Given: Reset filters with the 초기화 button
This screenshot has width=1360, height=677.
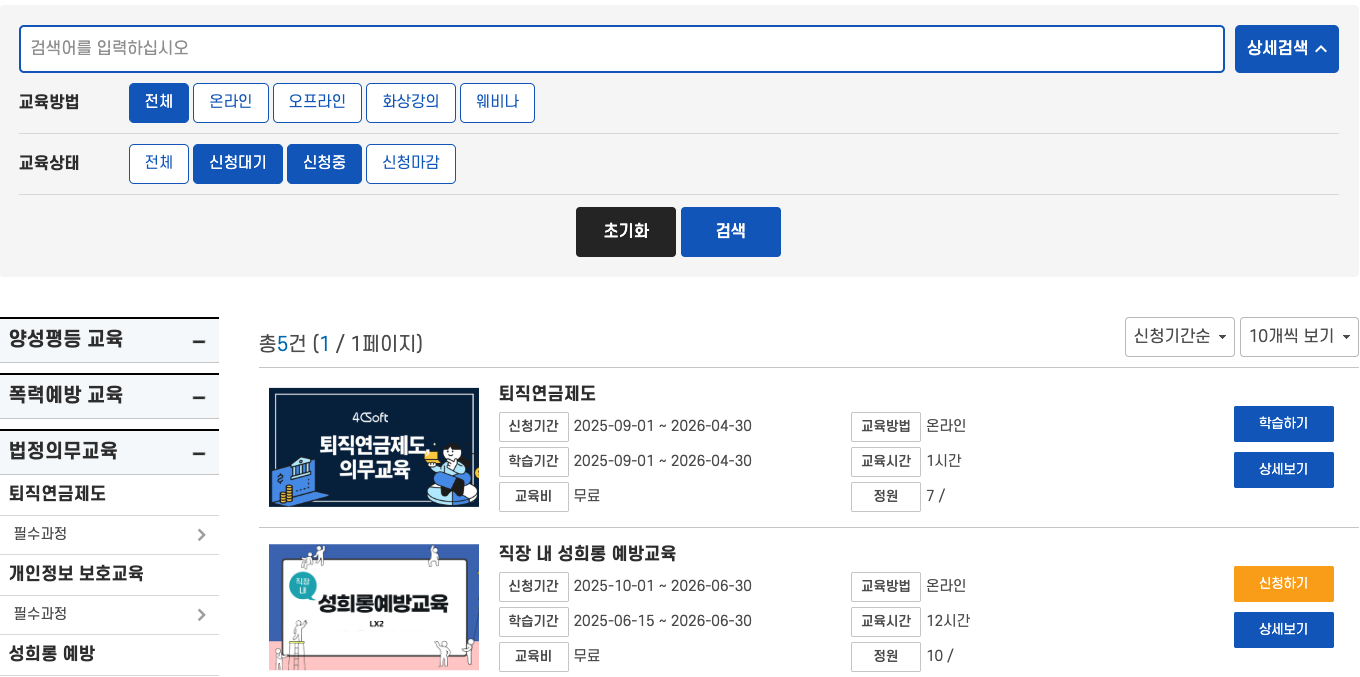Looking at the screenshot, I should (x=626, y=232).
